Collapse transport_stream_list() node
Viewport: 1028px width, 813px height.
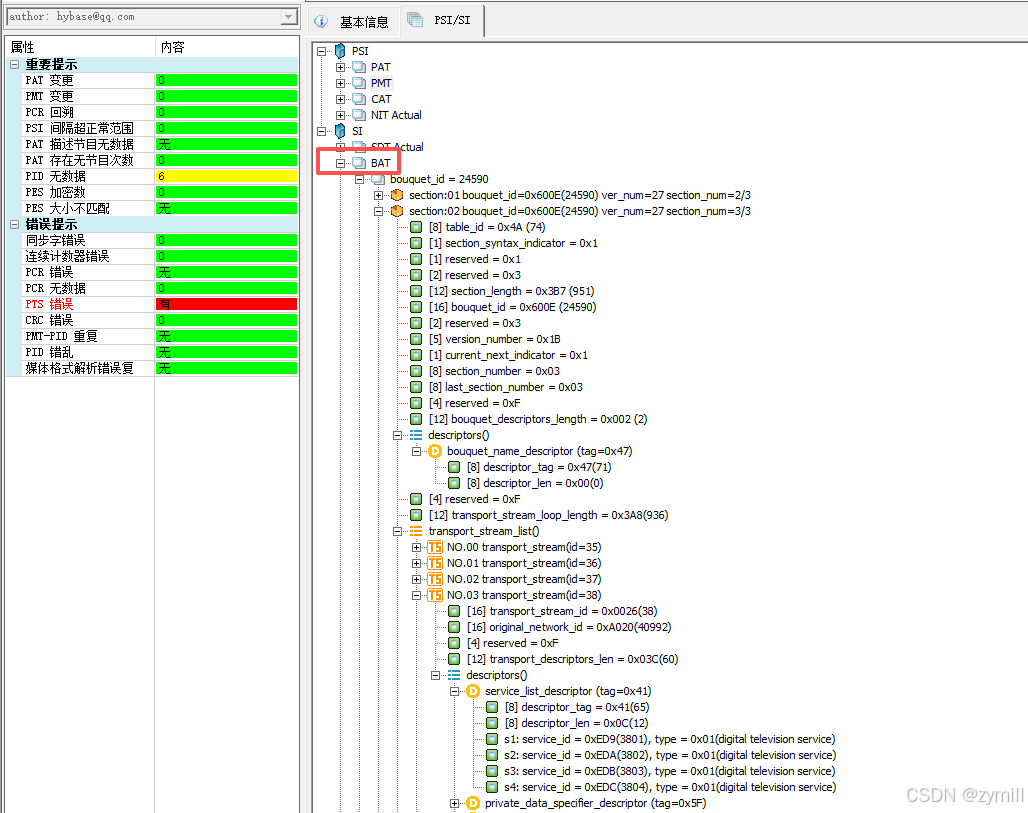[397, 531]
